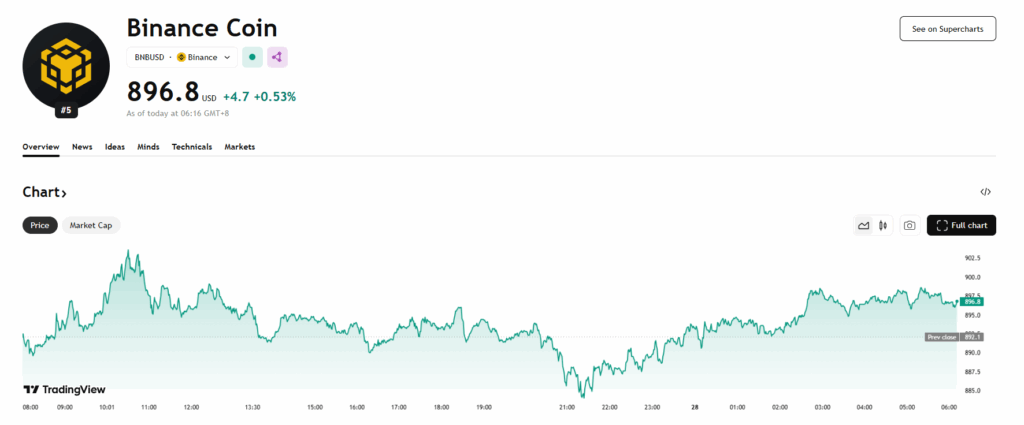Viewport: 1024px width, 425px height.
Task: Switch to area chart style
Action: (863, 226)
